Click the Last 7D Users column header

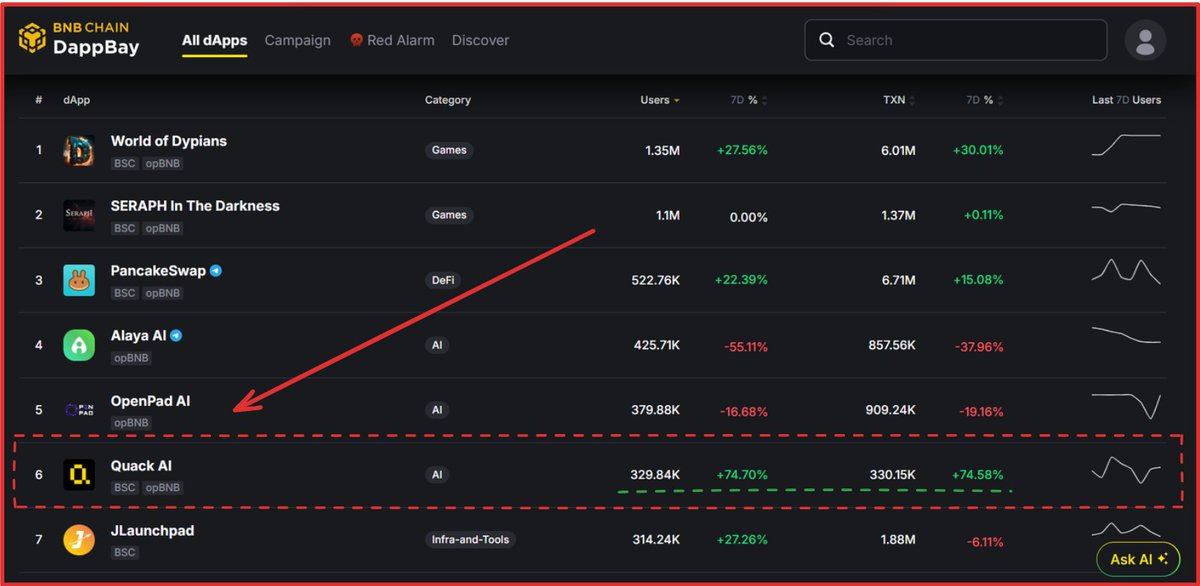point(1126,100)
